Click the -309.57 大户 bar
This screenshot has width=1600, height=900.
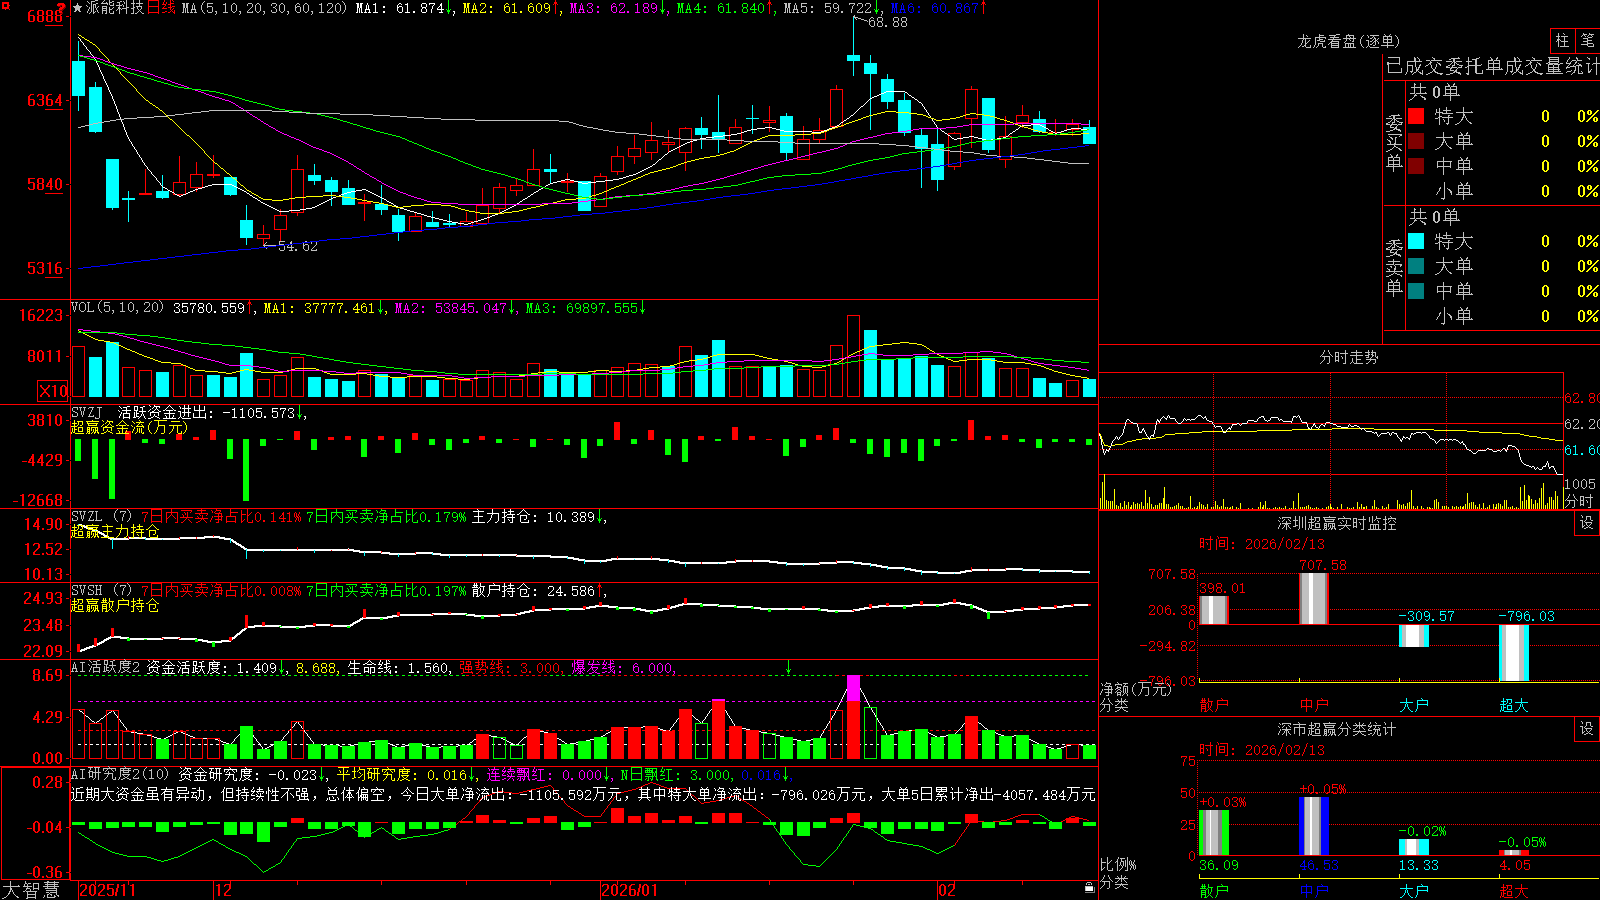click(1413, 636)
